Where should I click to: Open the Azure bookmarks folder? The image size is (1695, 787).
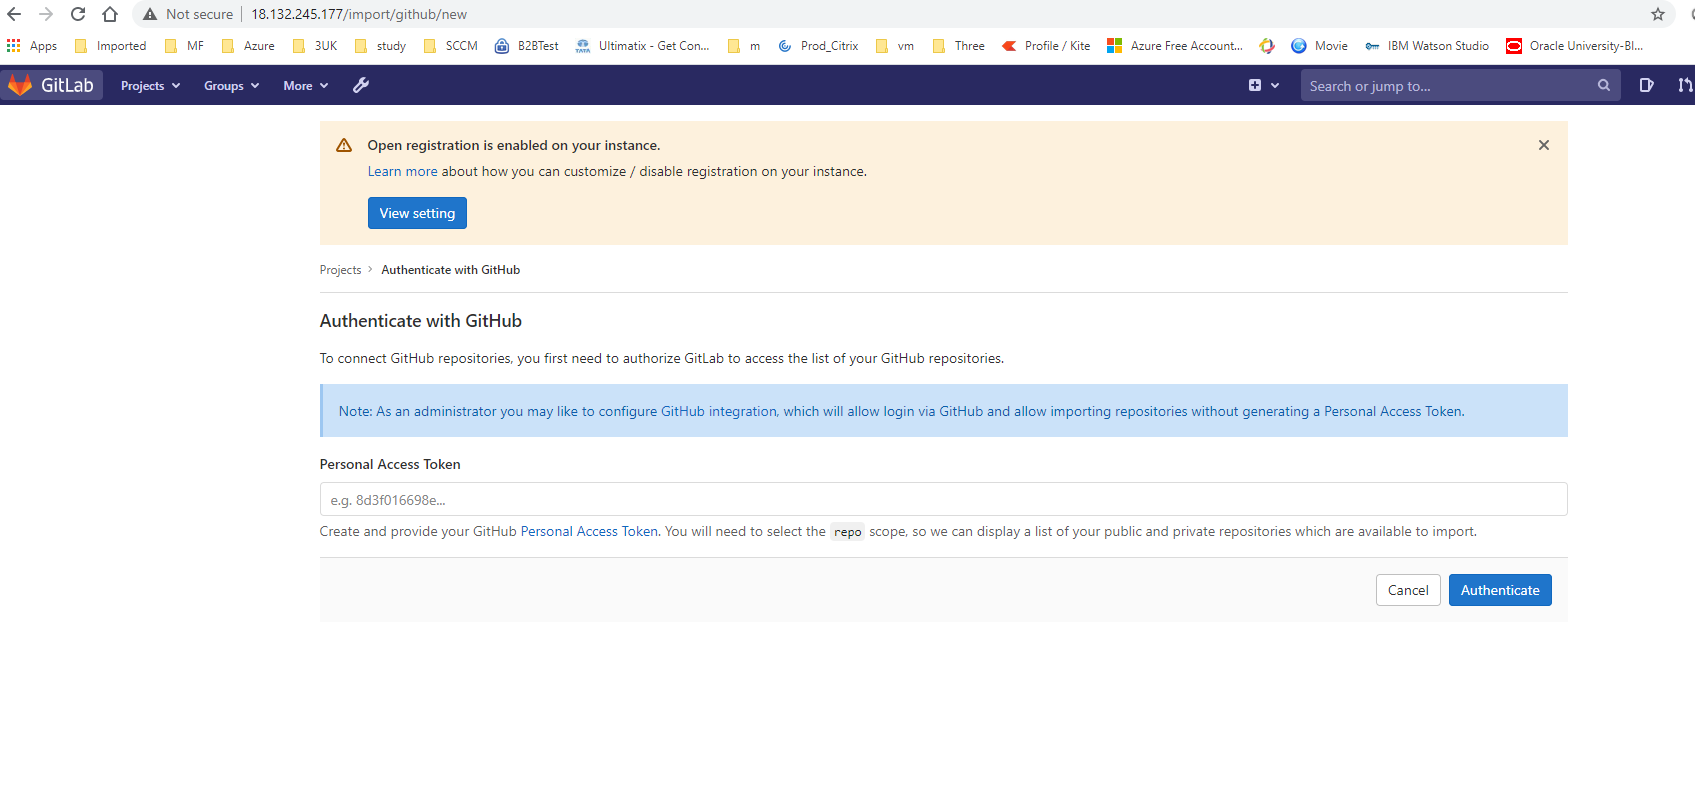(248, 46)
